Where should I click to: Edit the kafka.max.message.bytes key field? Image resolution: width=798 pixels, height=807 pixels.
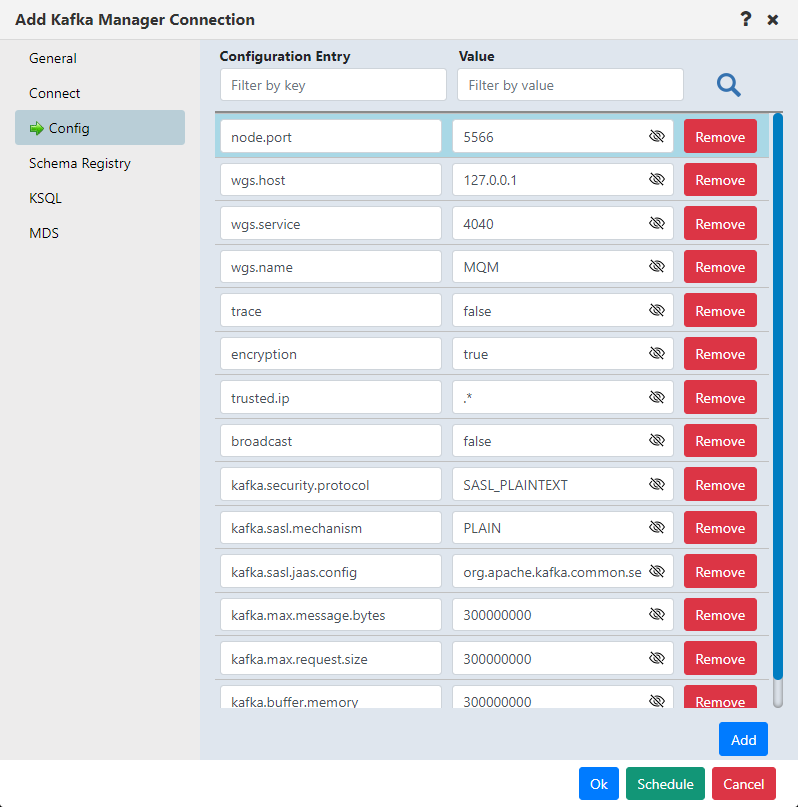pyautogui.click(x=331, y=615)
